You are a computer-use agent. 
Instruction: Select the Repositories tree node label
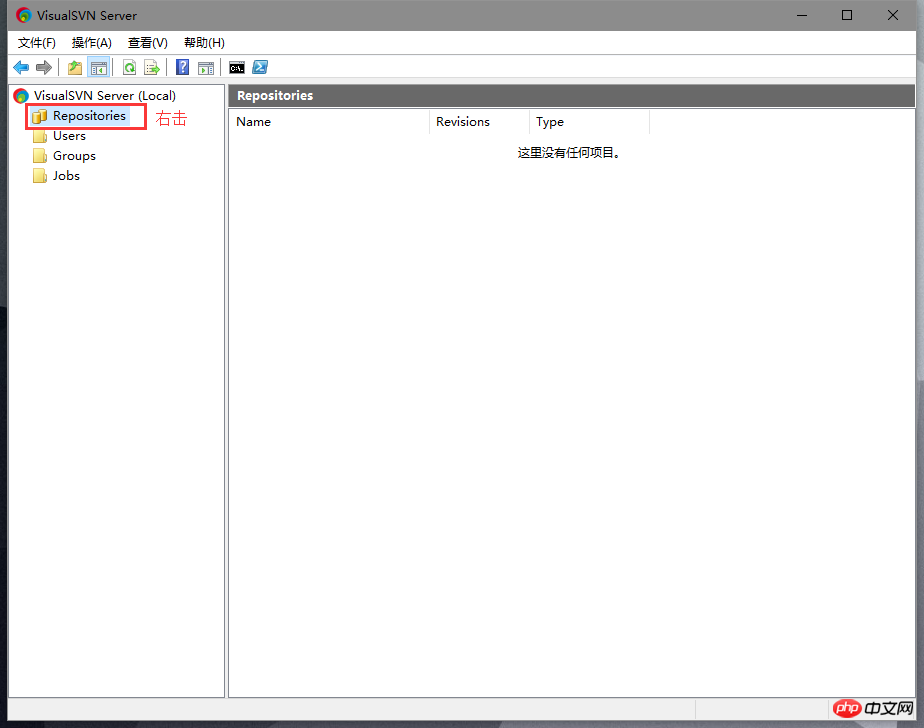point(90,116)
